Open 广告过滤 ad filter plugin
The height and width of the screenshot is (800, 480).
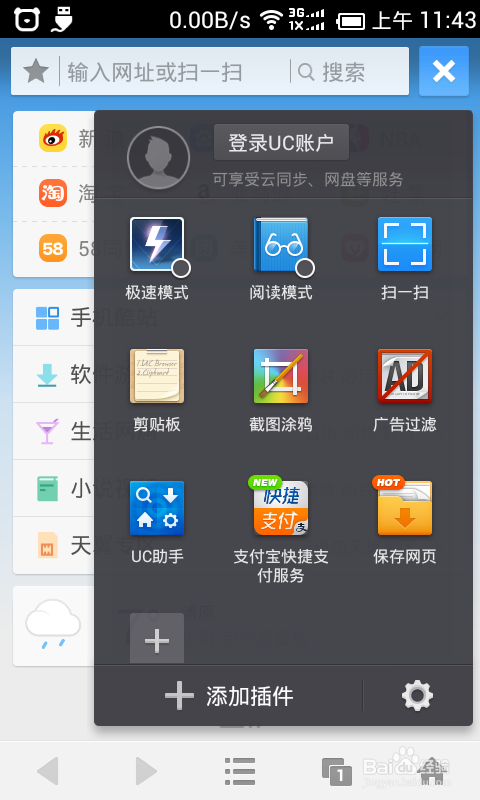point(405,376)
